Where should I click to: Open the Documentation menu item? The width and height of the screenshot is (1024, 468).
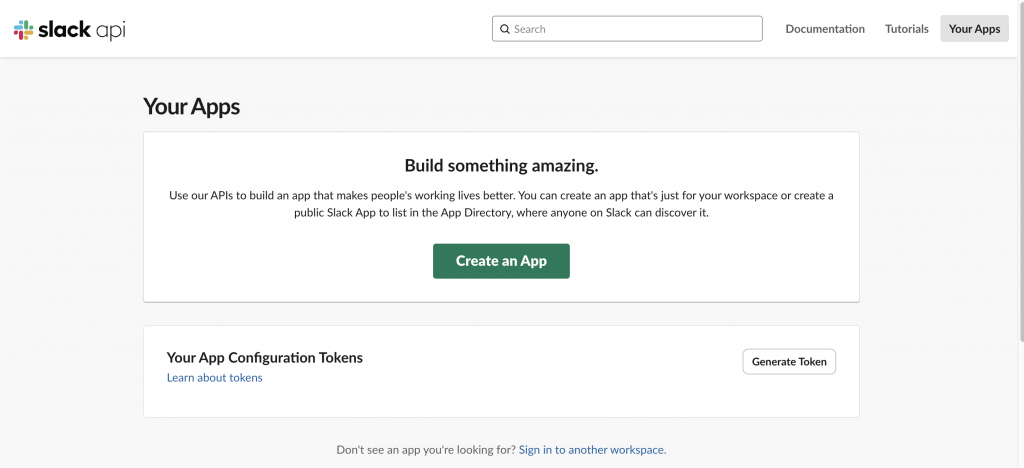click(x=825, y=29)
